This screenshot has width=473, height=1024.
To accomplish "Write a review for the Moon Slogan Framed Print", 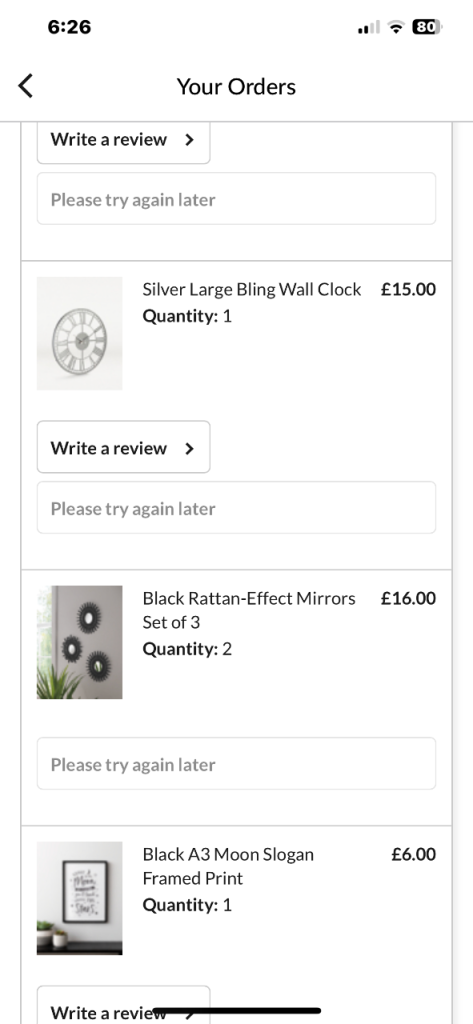I will (x=123, y=1004).
